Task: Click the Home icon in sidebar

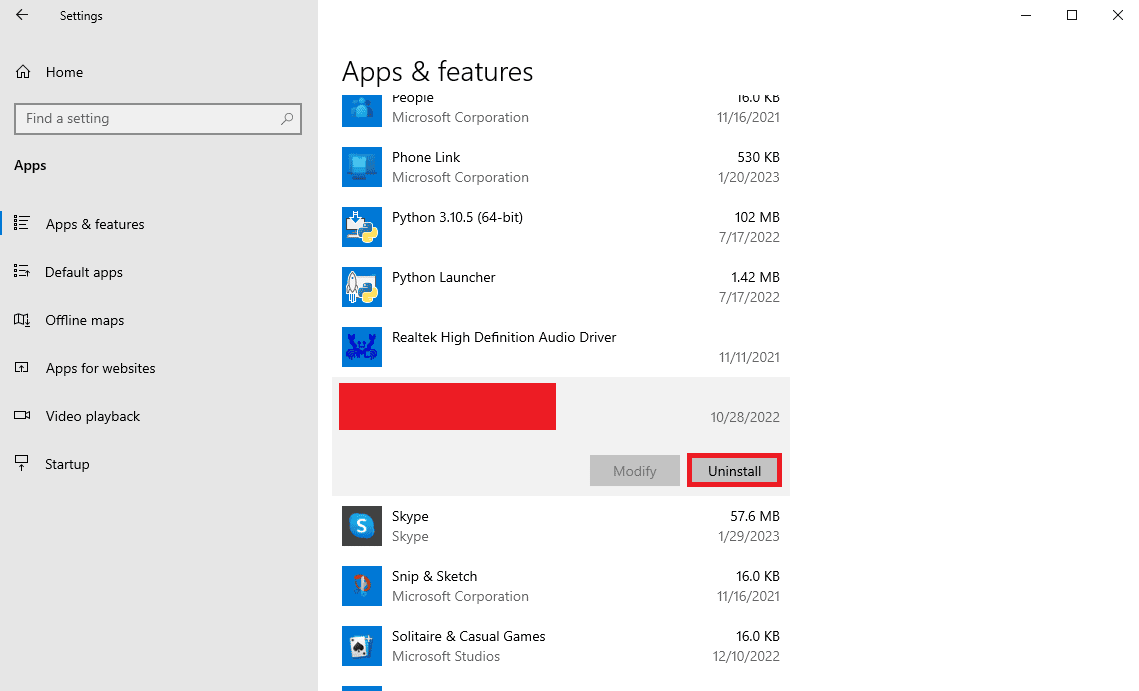Action: click(x=23, y=72)
